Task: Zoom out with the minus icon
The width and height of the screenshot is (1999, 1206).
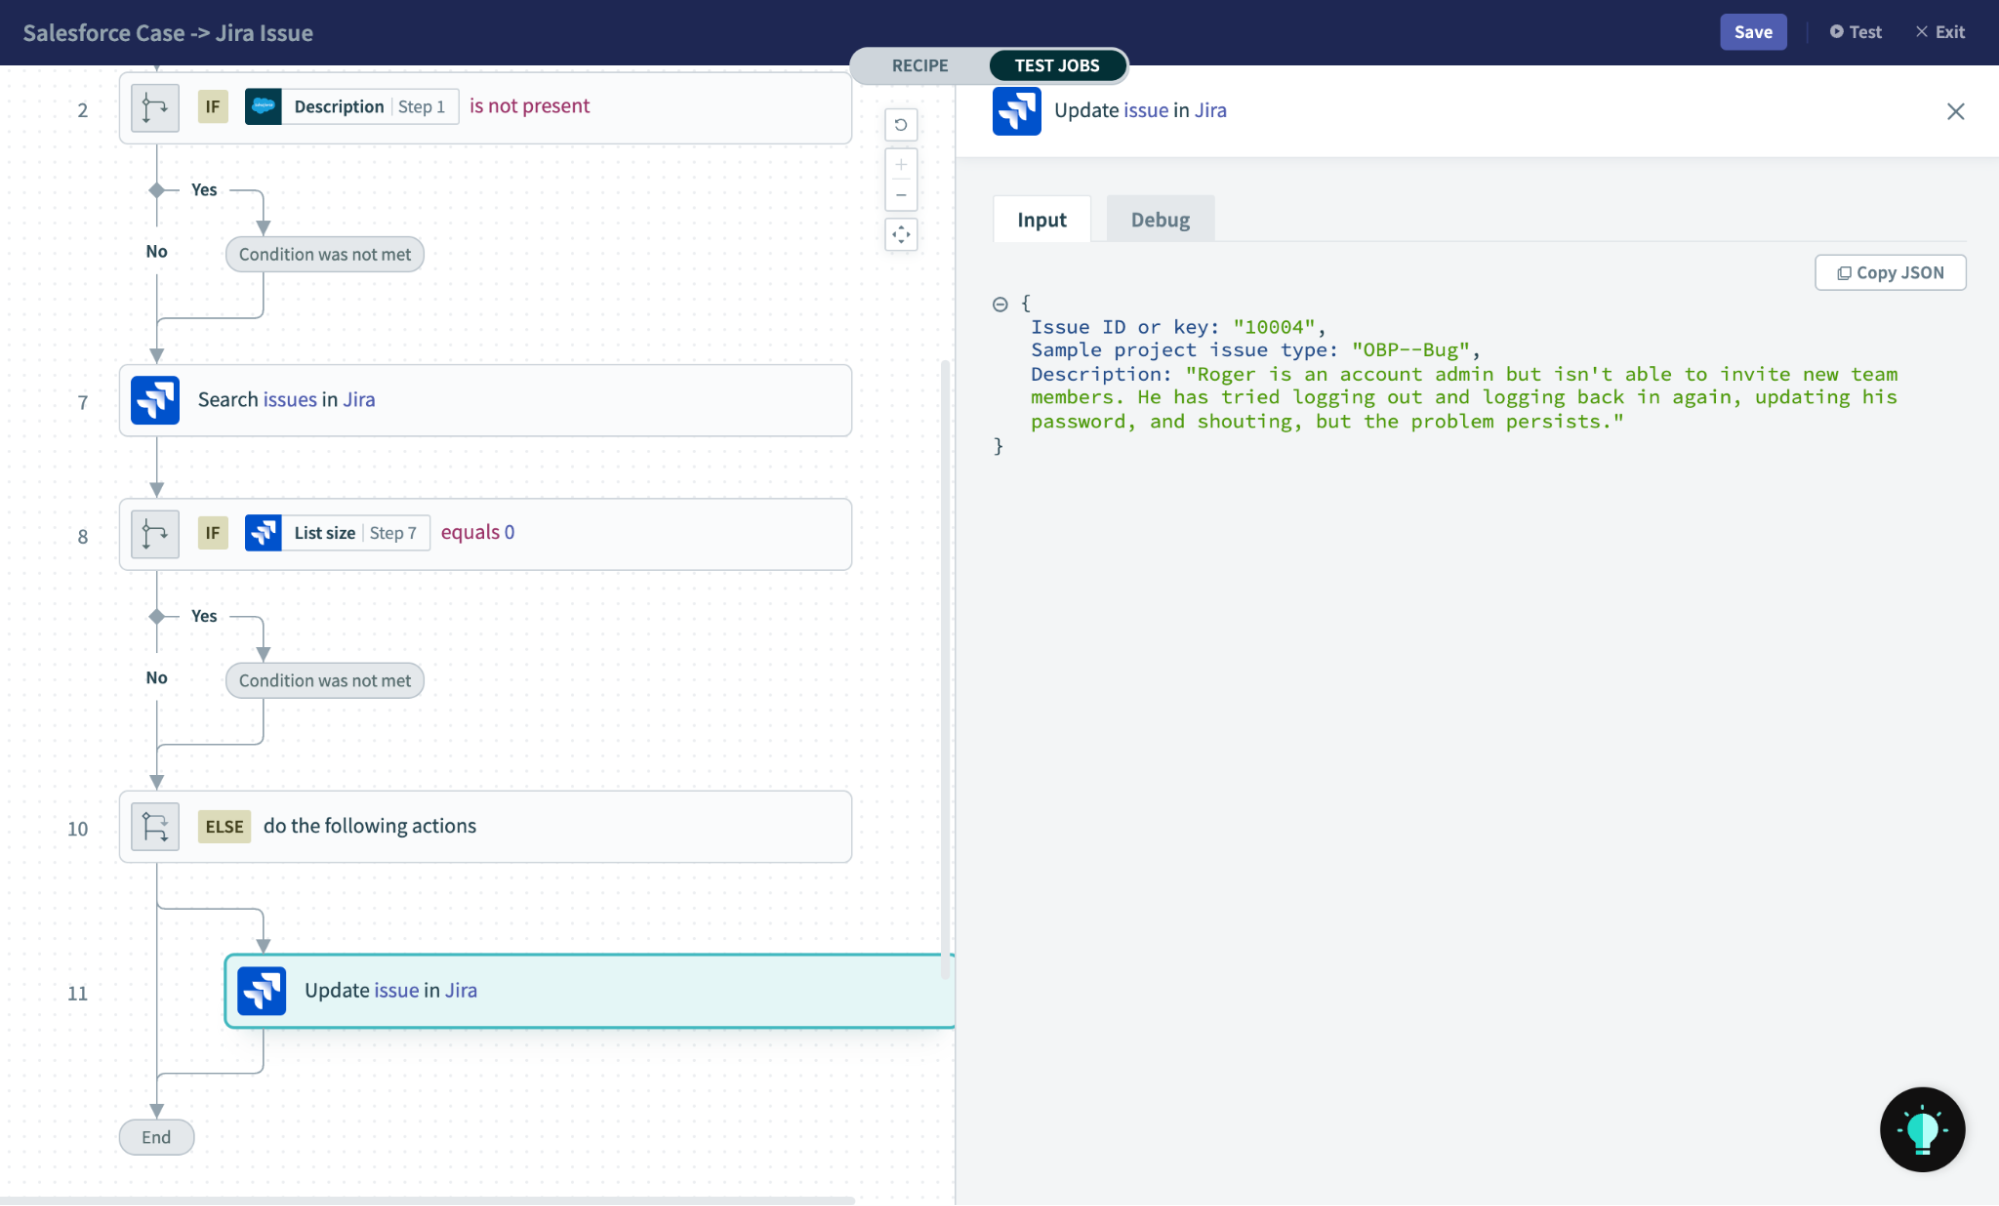Action: pos(901,195)
